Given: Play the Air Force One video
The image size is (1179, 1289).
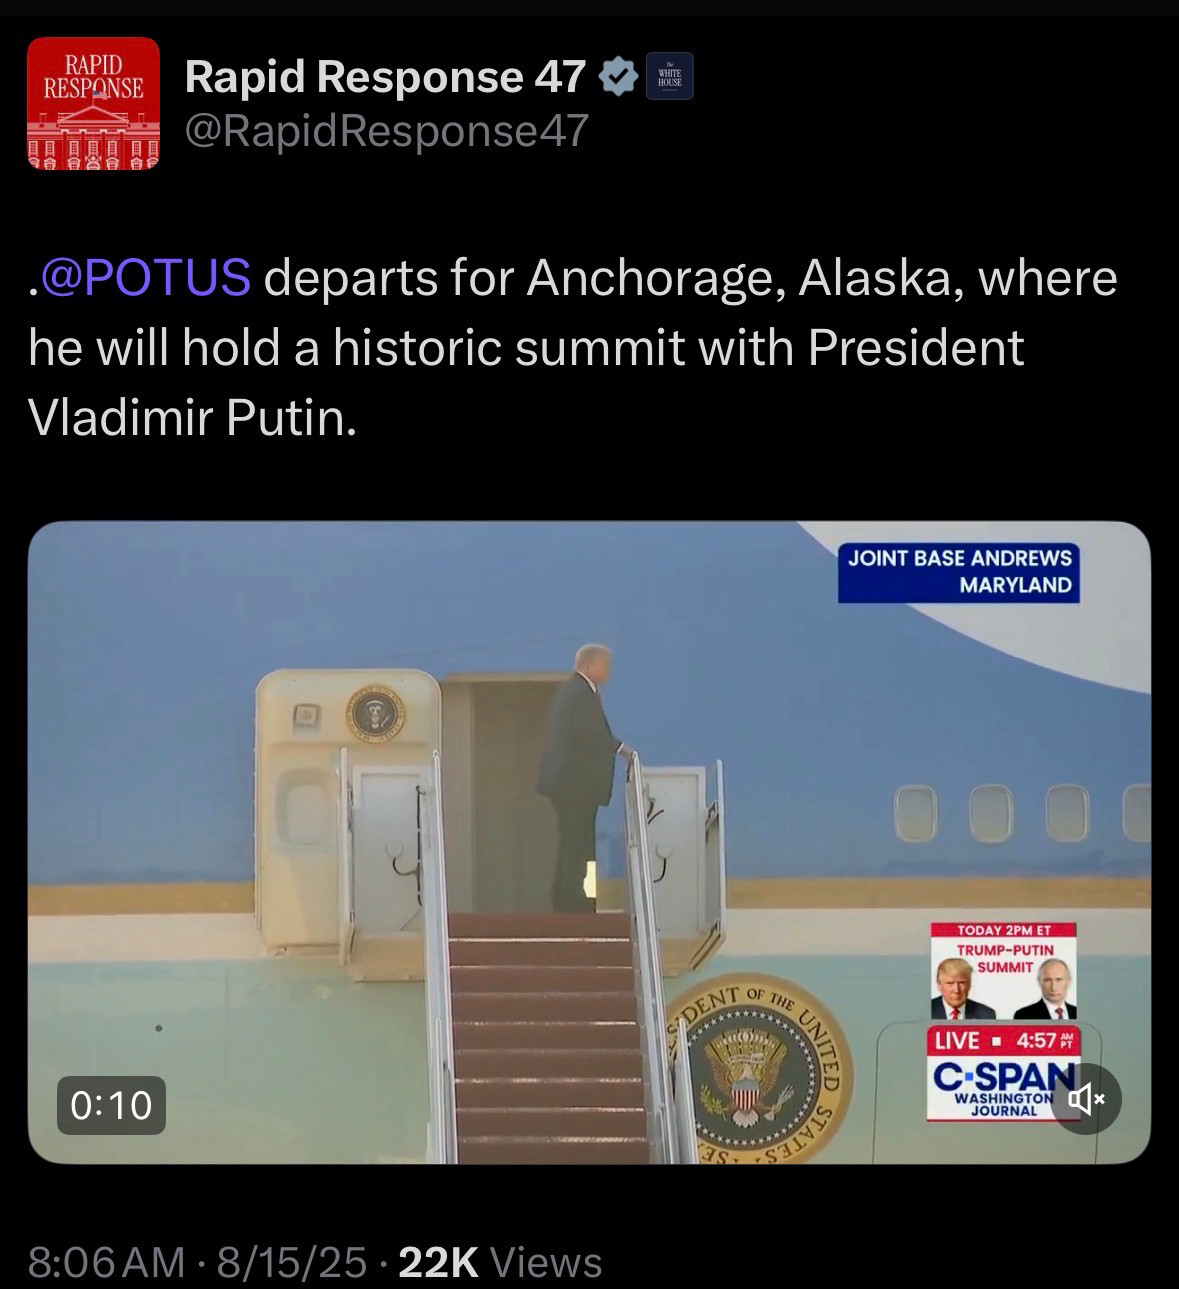Looking at the screenshot, I should (x=589, y=842).
